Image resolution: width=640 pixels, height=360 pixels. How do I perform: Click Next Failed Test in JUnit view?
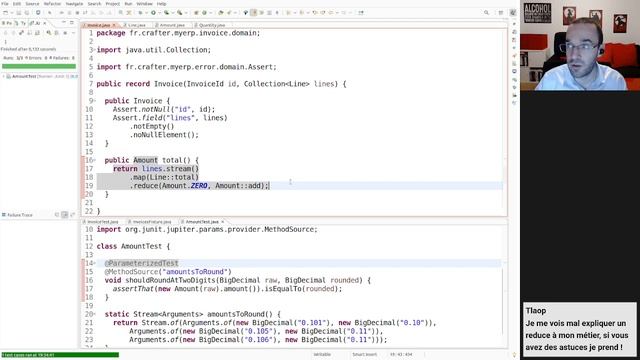(5, 33)
